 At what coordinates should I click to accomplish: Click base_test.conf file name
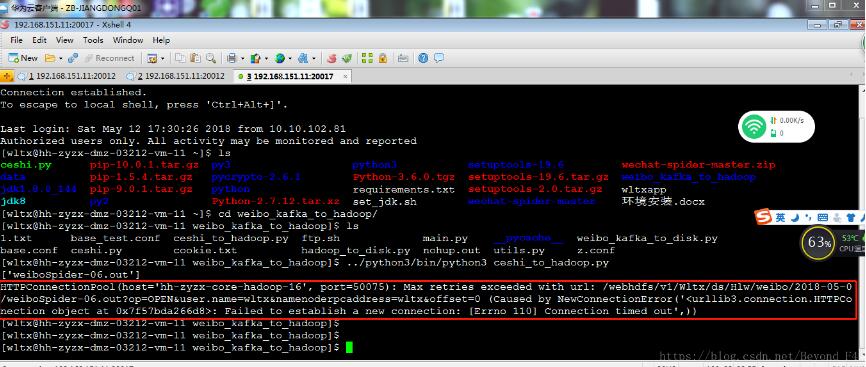pyautogui.click(x=115, y=239)
